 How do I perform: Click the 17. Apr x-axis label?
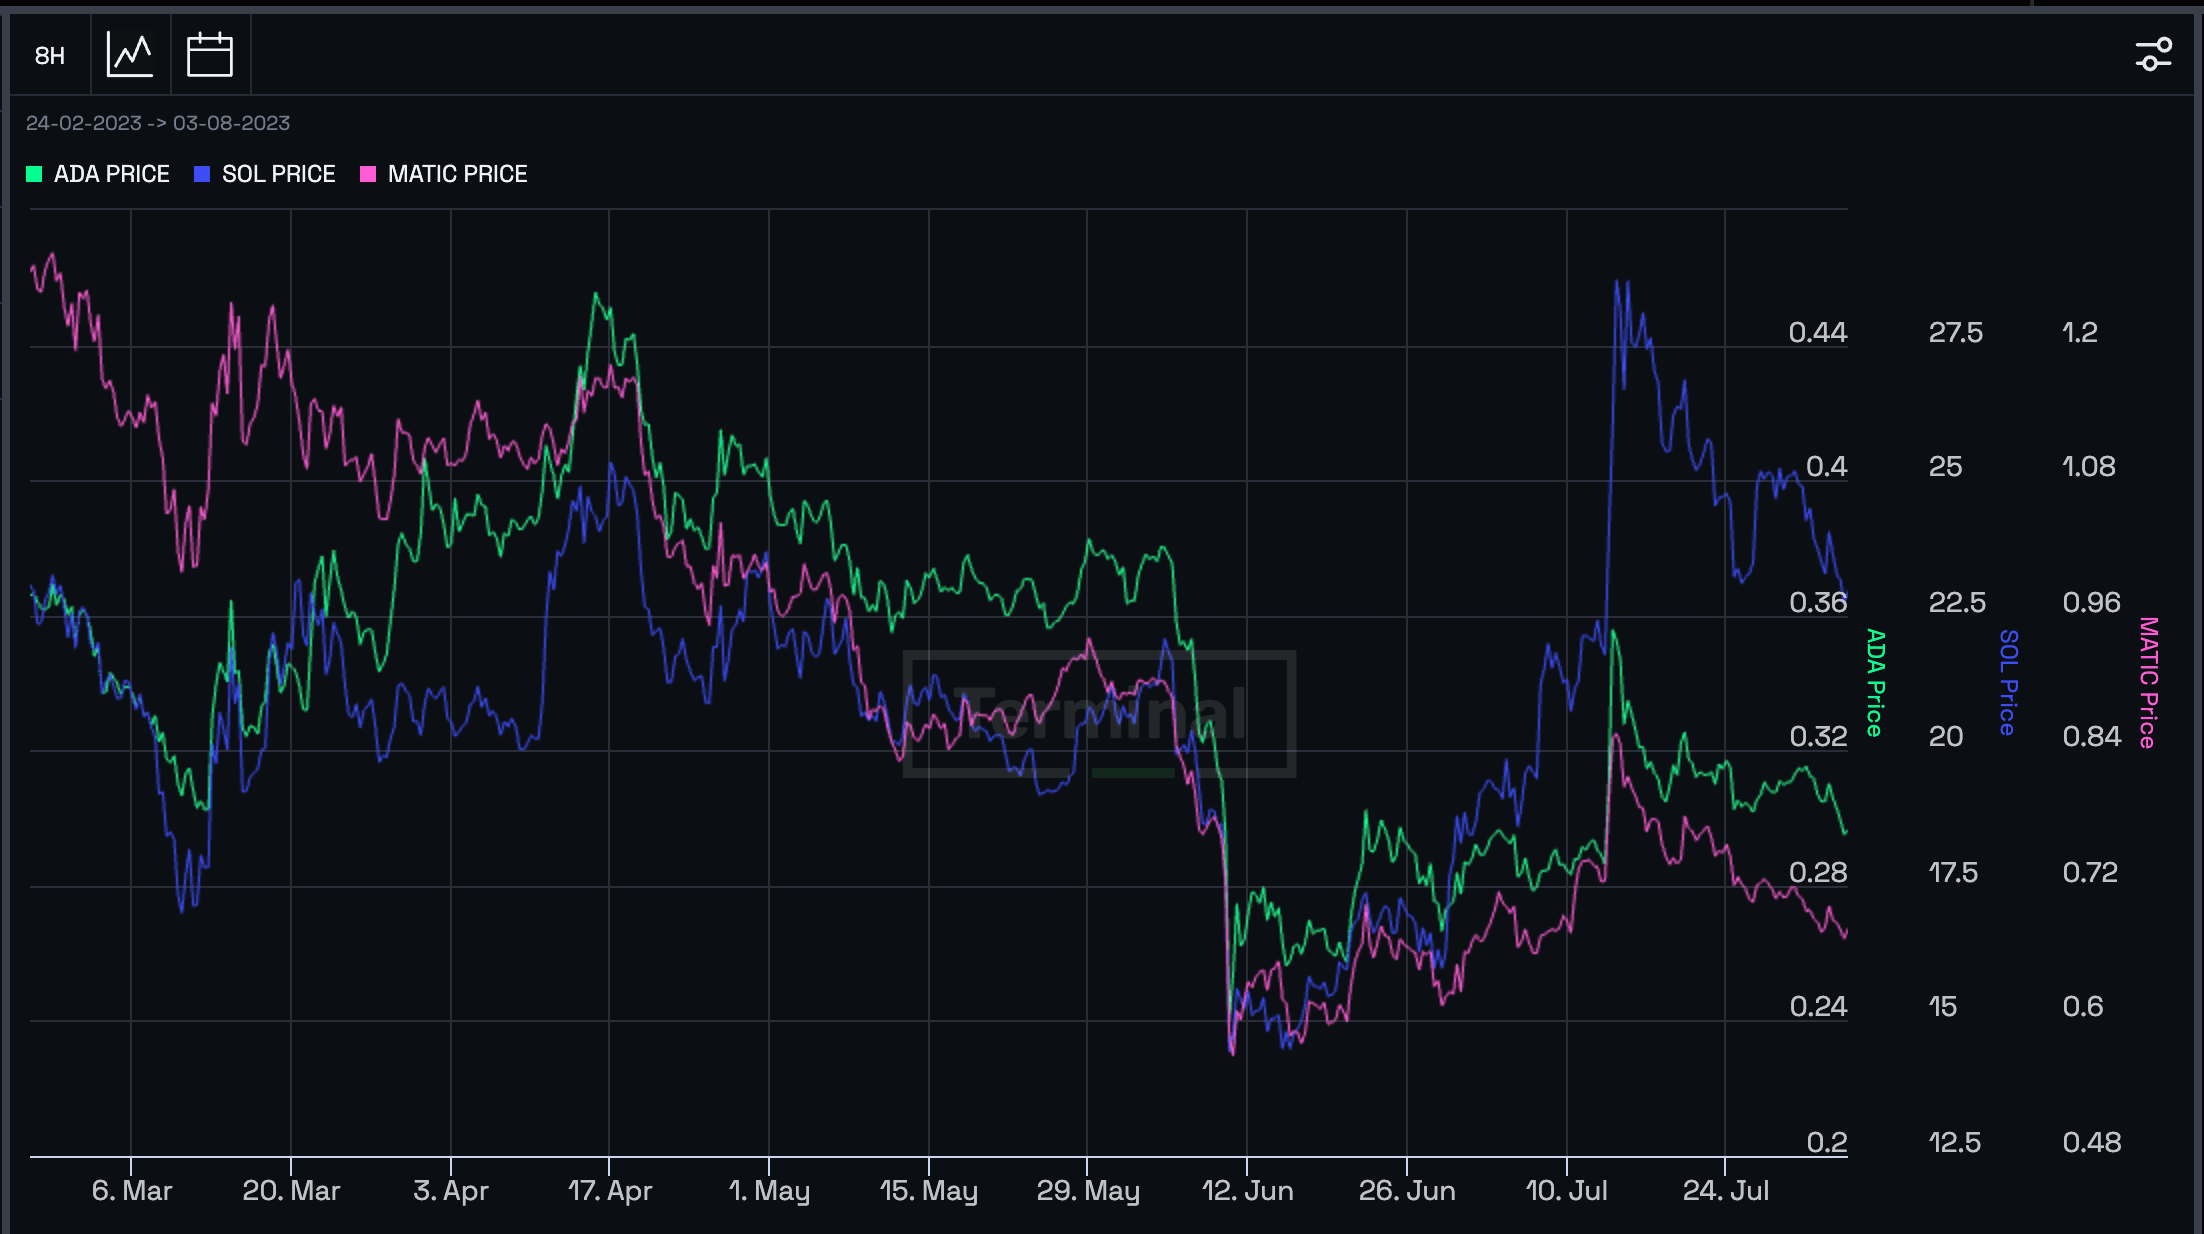610,1191
